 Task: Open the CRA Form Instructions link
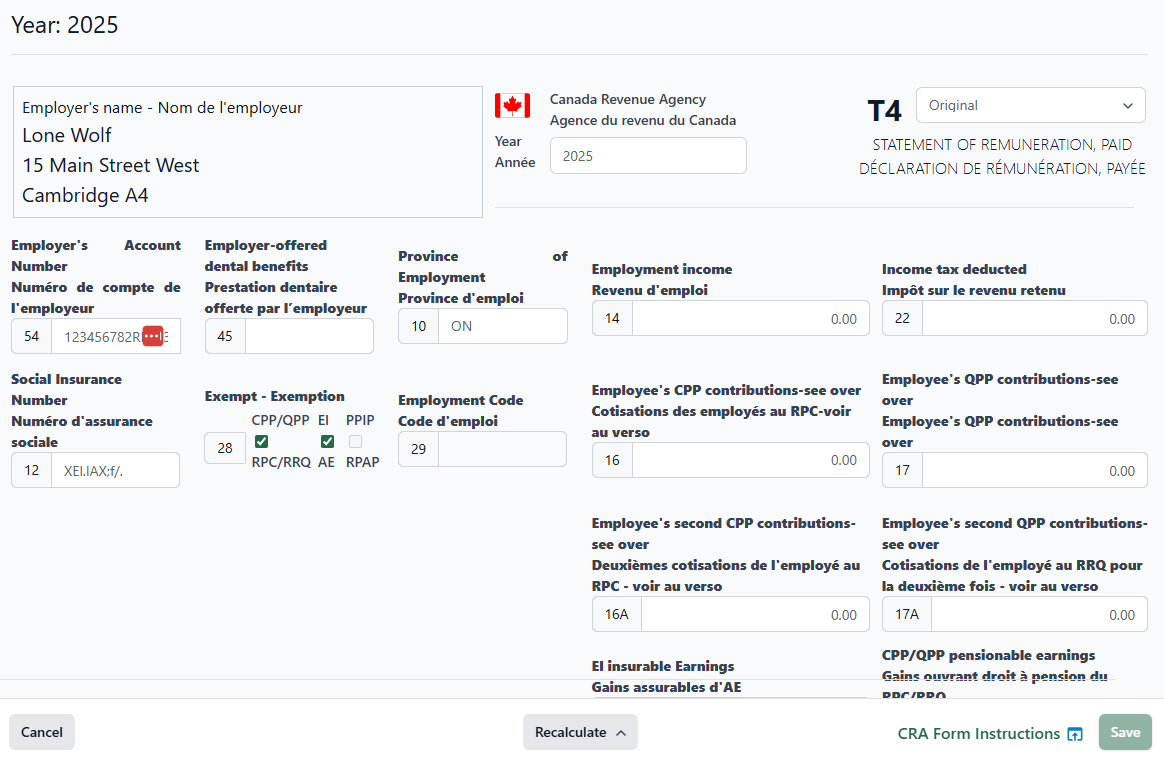978,733
